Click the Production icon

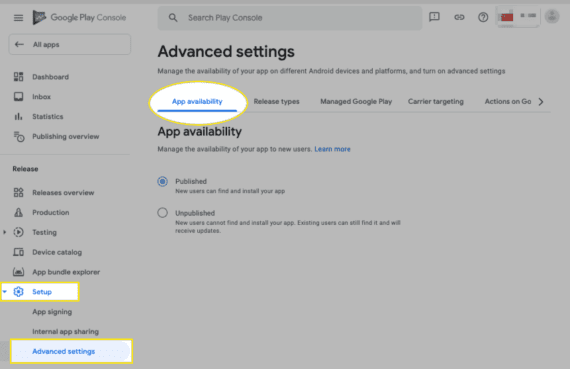(x=19, y=212)
